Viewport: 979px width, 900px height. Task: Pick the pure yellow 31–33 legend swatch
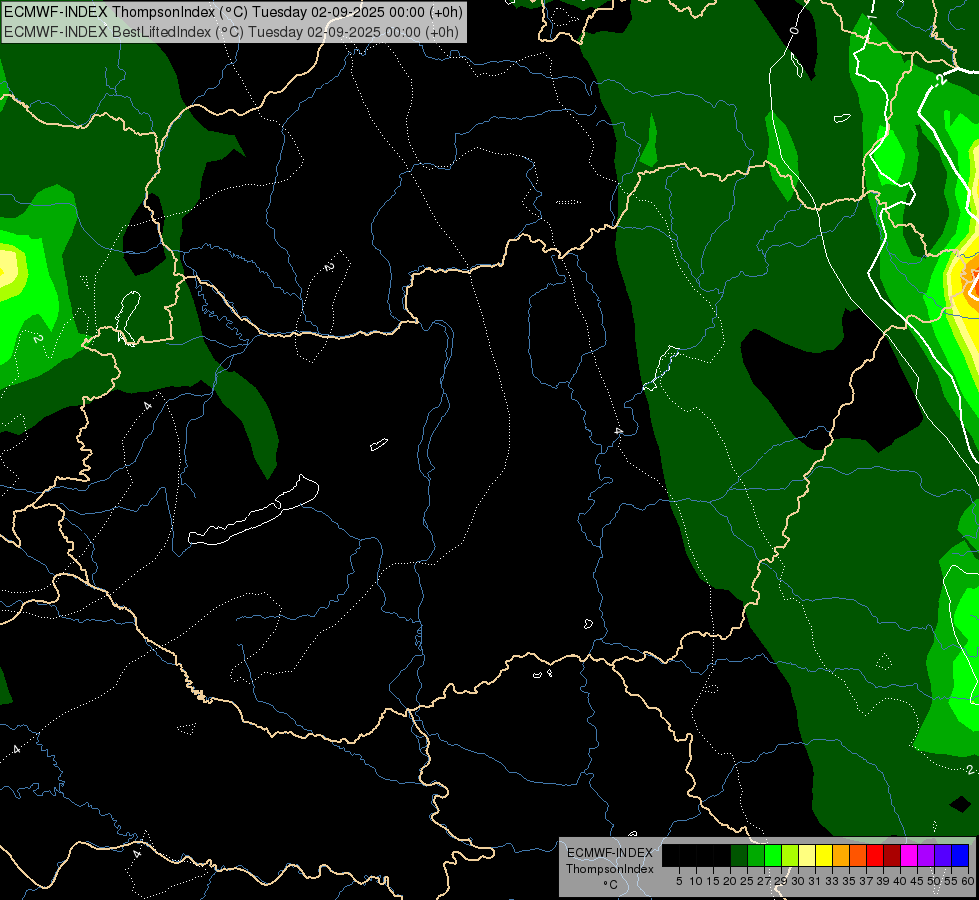[x=824, y=855]
